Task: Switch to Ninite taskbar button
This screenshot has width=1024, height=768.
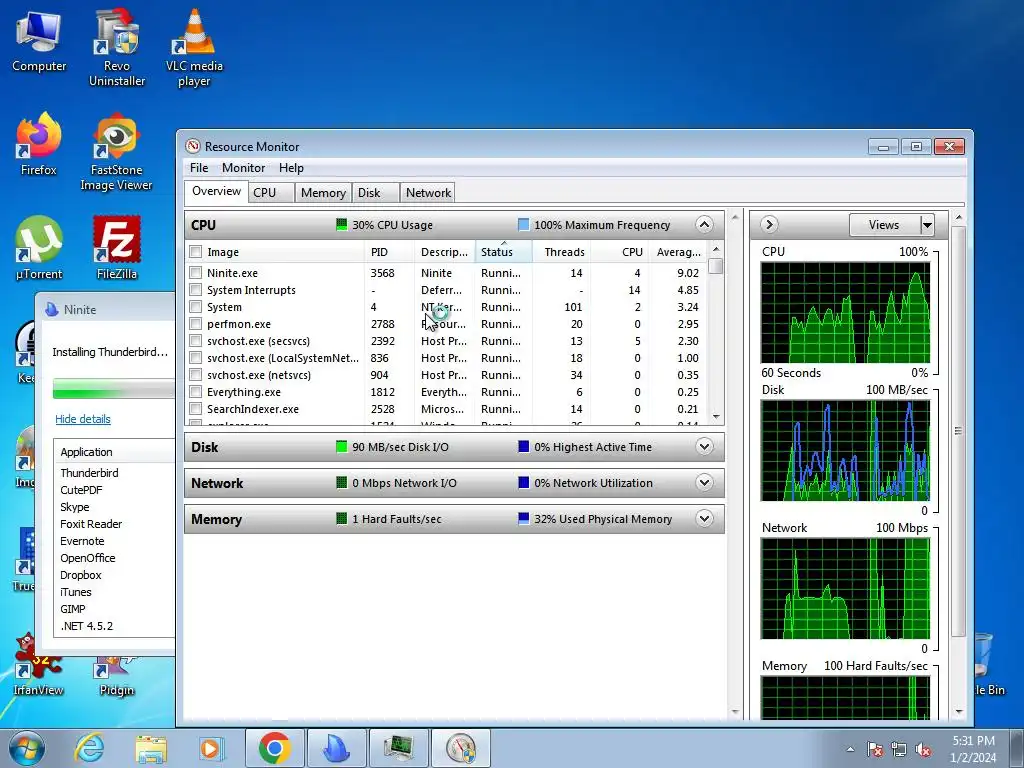Action: [x=336, y=748]
